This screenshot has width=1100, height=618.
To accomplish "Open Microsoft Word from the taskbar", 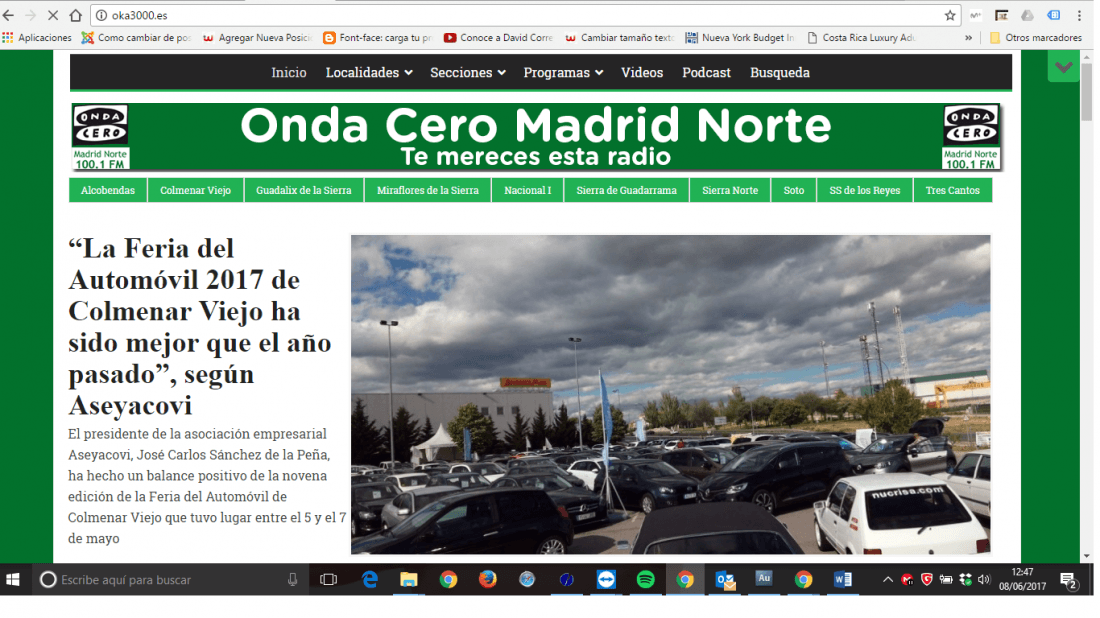I will 843,579.
